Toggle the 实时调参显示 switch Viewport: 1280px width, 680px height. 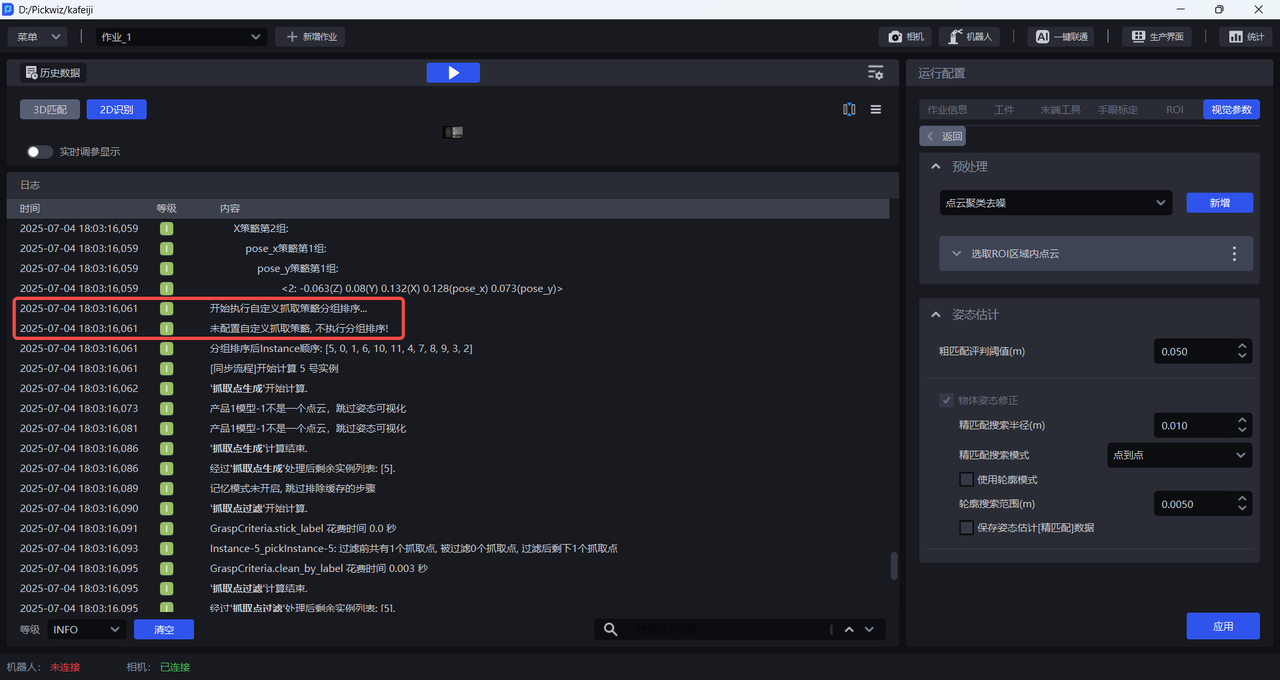(40, 152)
